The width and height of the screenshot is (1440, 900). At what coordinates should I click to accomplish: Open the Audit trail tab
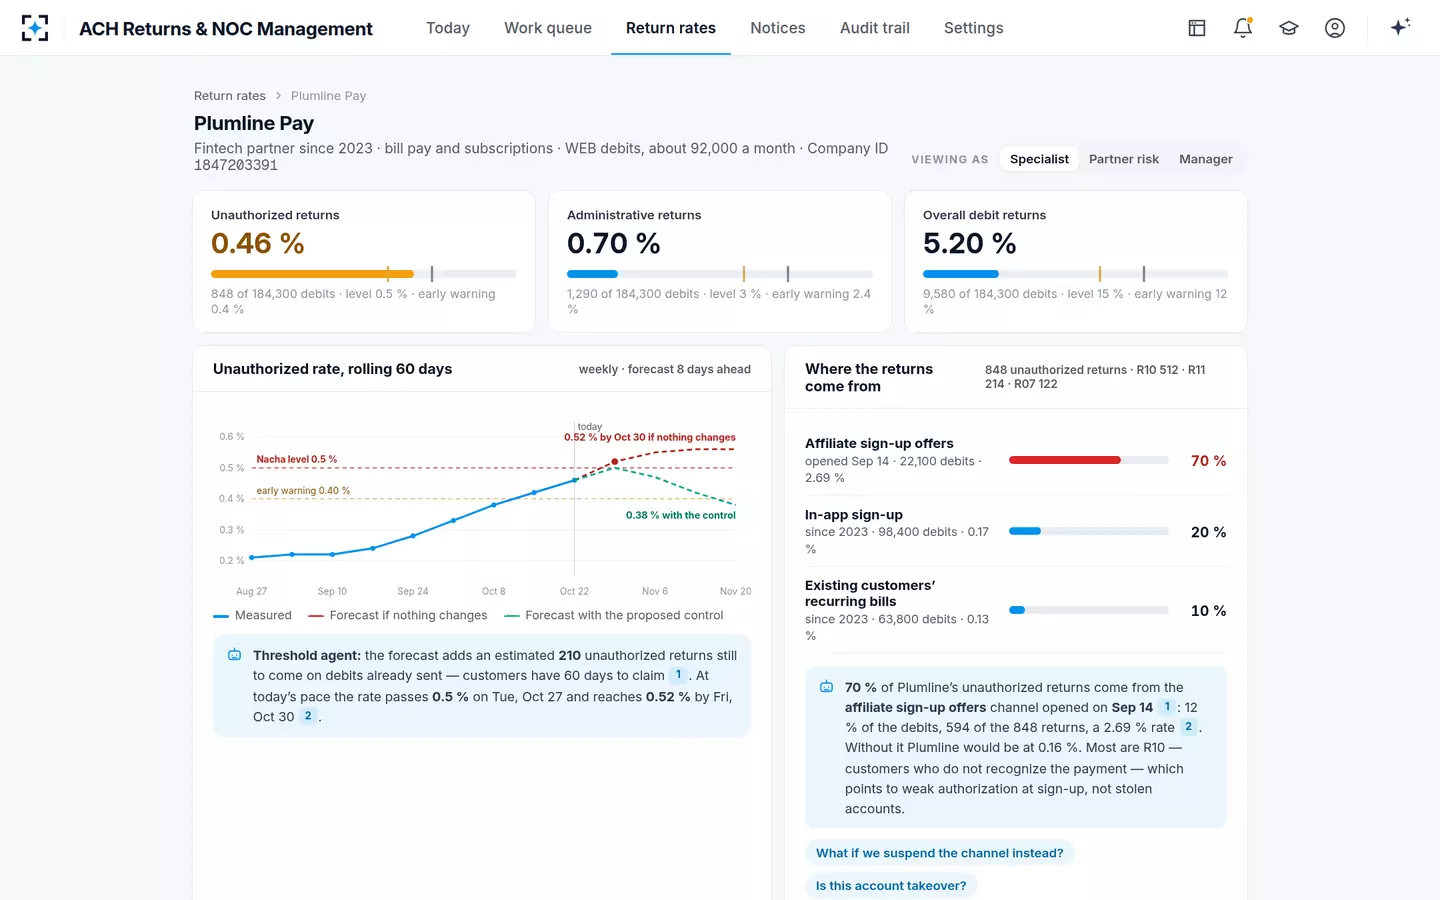(x=875, y=28)
